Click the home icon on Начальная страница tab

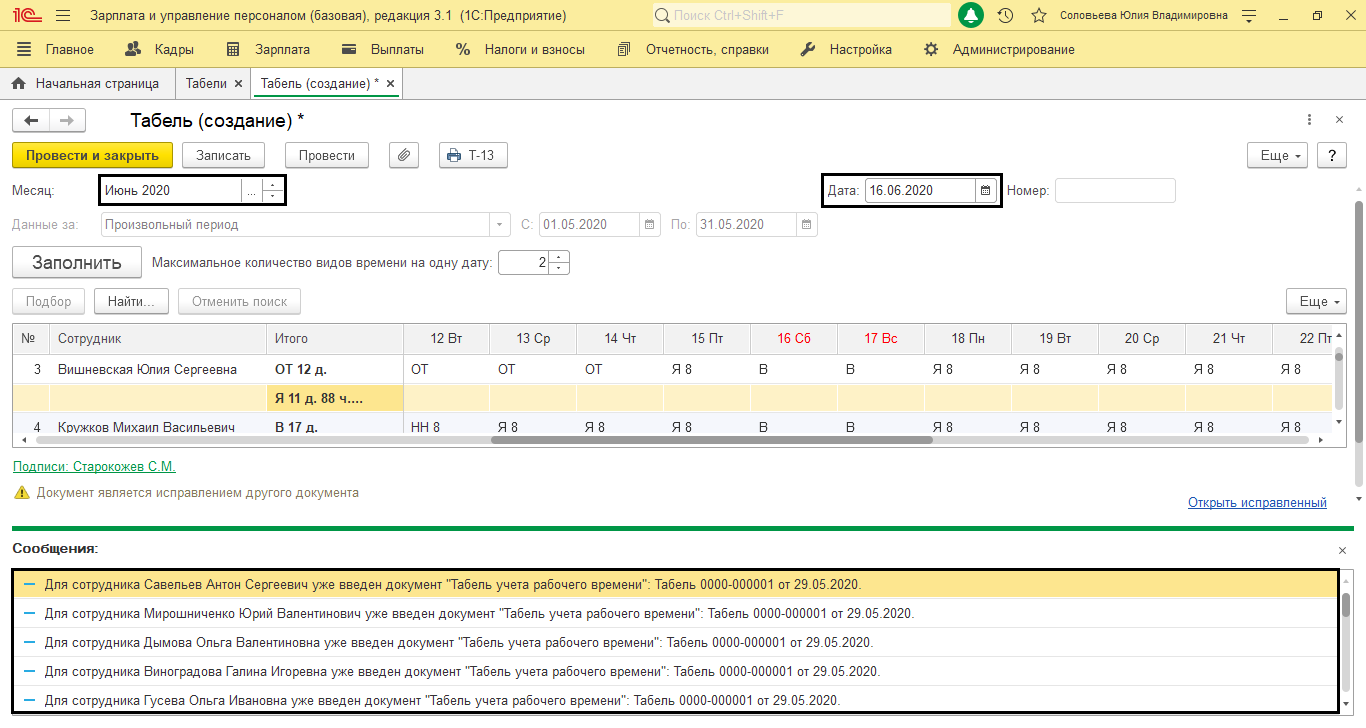pyautogui.click(x=18, y=84)
